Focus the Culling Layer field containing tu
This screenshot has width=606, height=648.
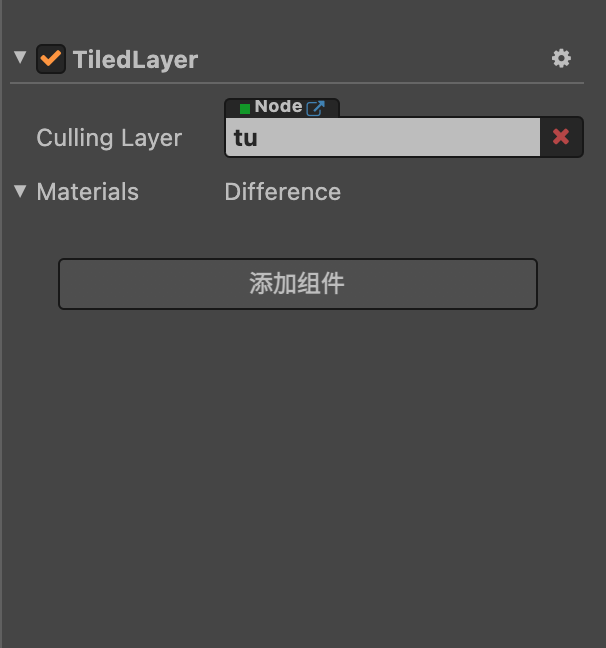click(x=383, y=137)
